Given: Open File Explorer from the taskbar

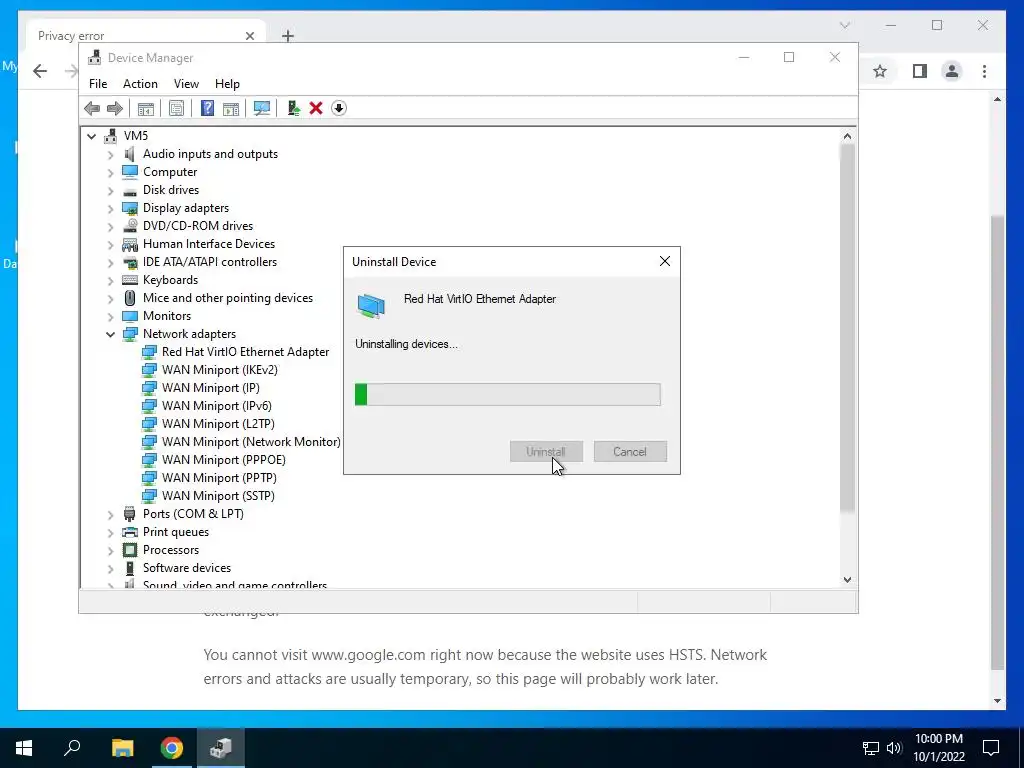Looking at the screenshot, I should 122,748.
